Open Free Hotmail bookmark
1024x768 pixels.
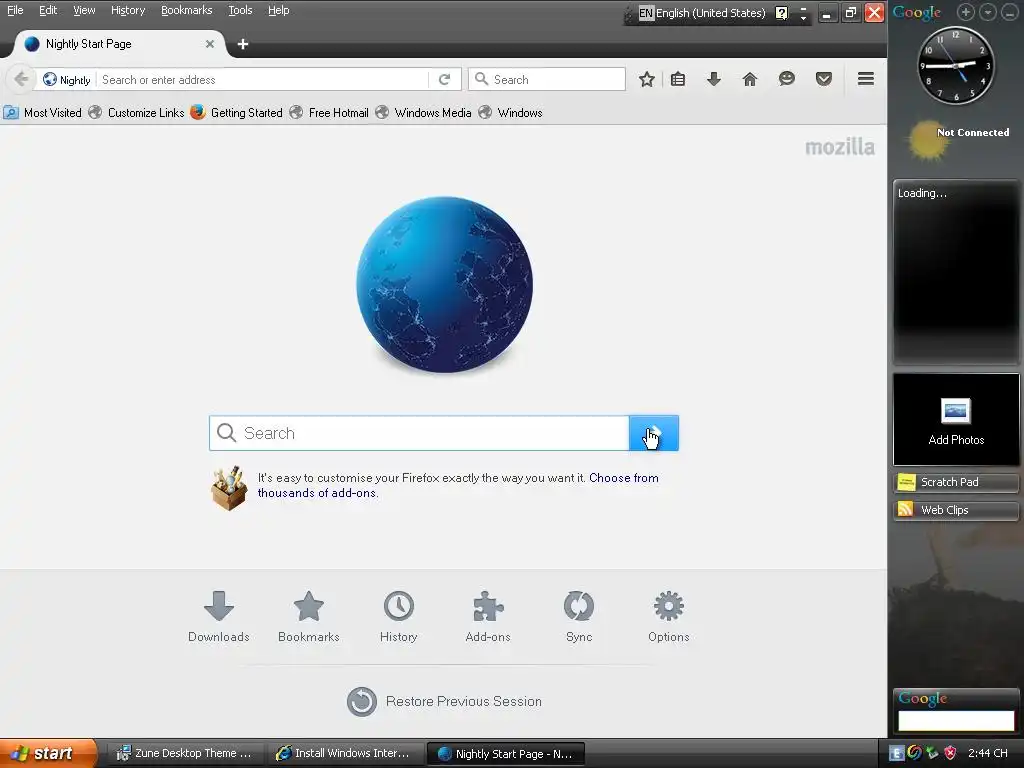[x=329, y=112]
